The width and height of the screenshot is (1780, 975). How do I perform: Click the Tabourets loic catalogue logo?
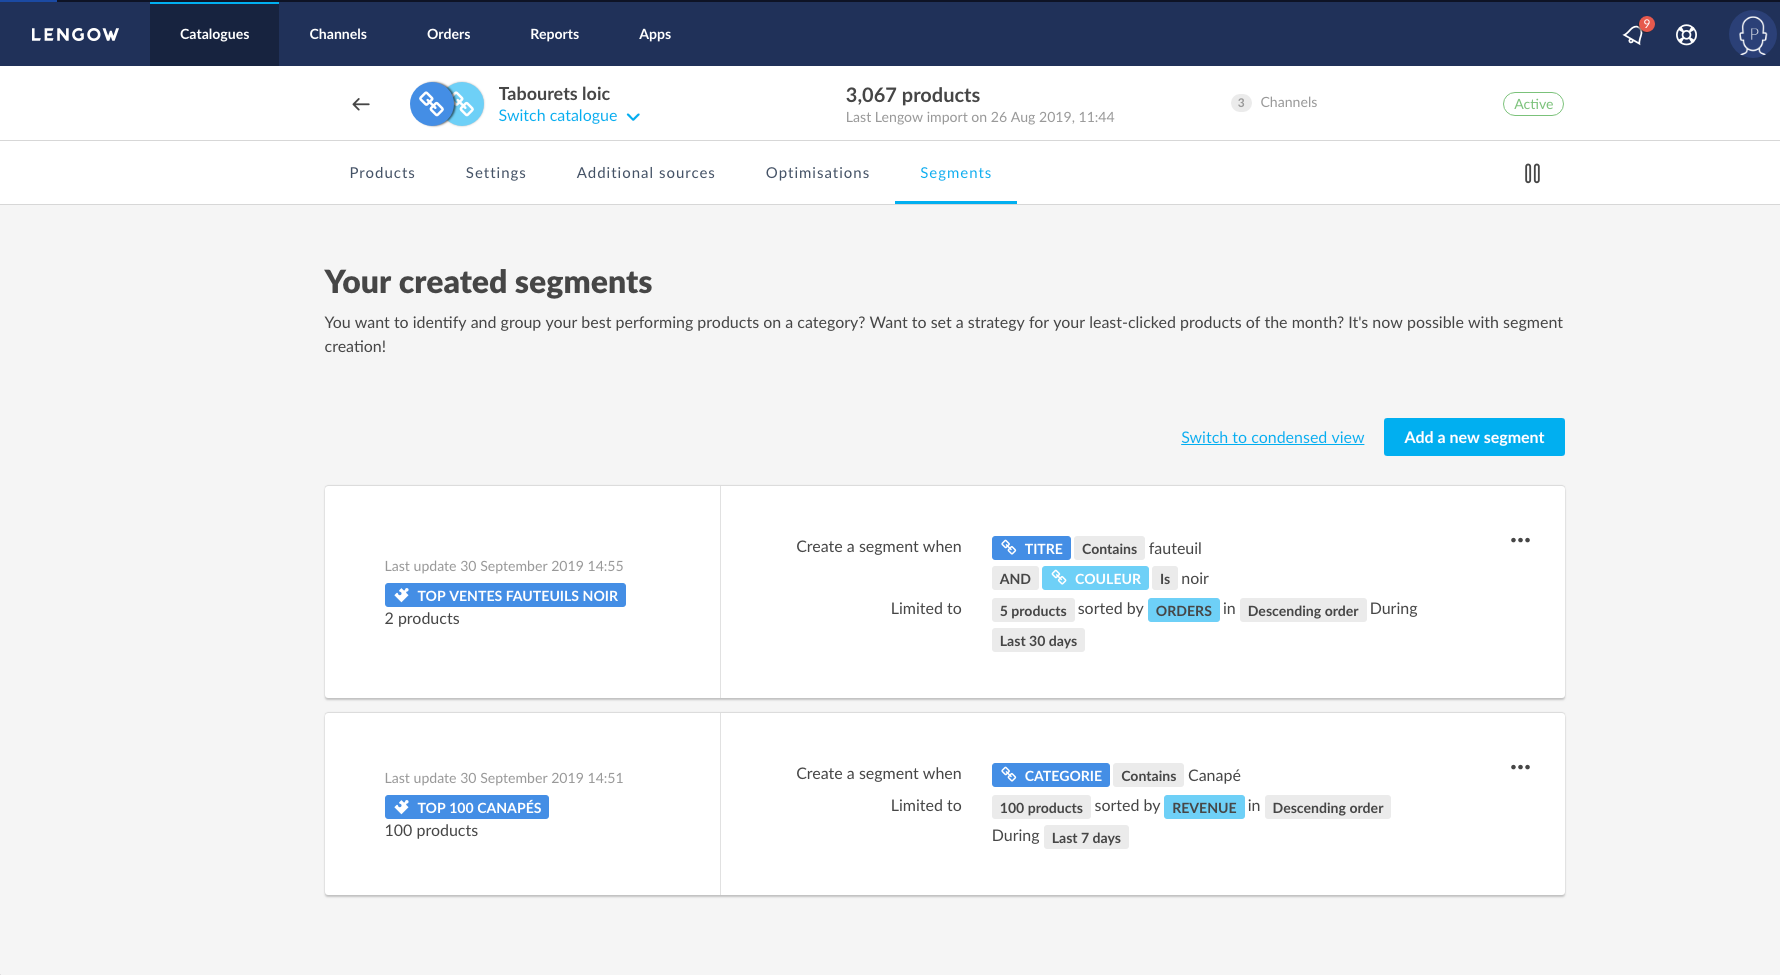[x=446, y=104]
